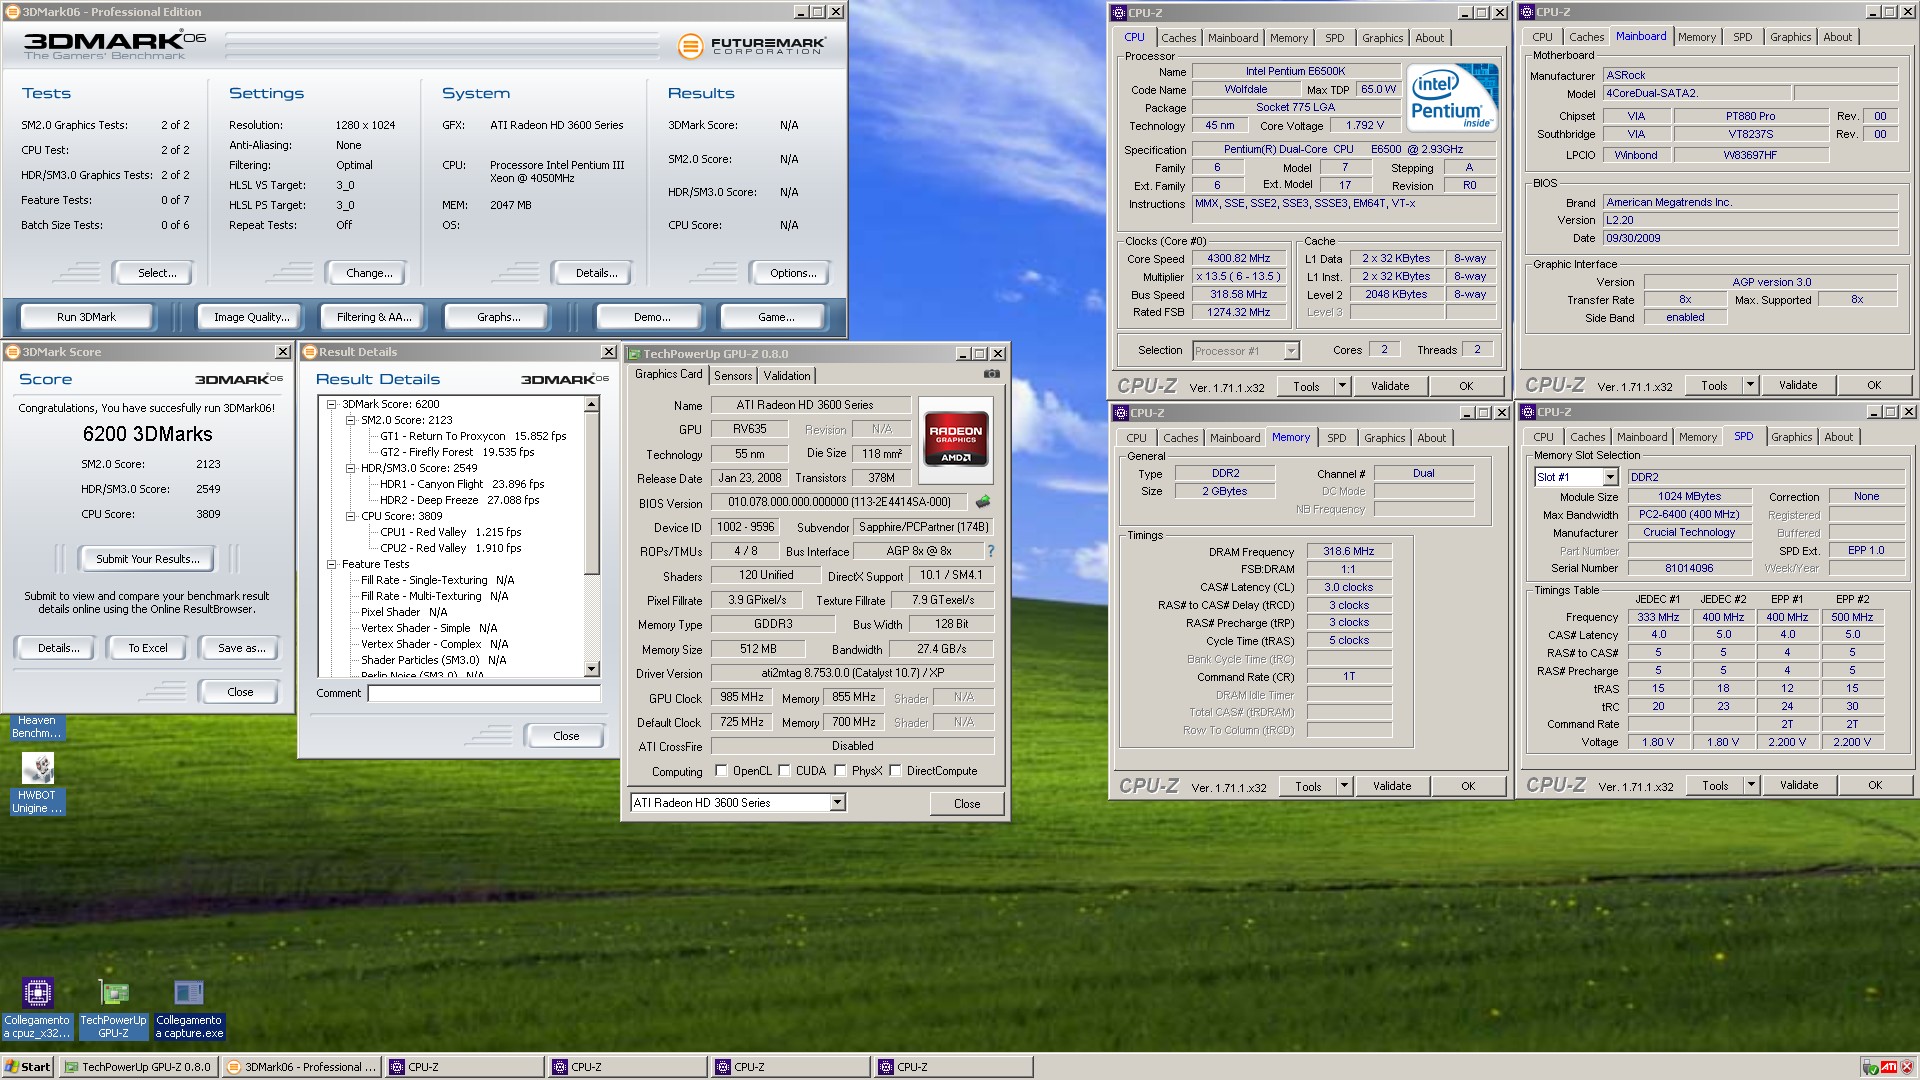The width and height of the screenshot is (1920, 1080).
Task: Click the top-left CPU-Z window title icon
Action: tap(1120, 13)
